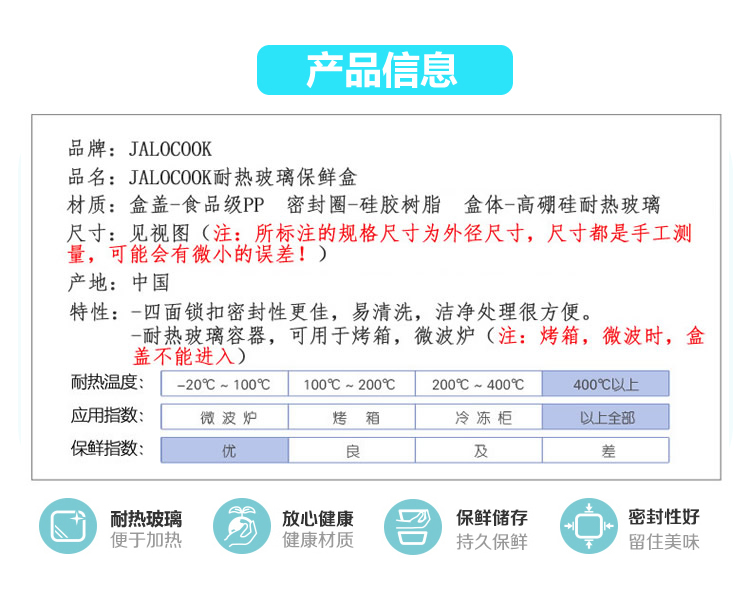Click the 产地: 中国 line
This screenshot has height=600, width=750.
click(x=119, y=282)
